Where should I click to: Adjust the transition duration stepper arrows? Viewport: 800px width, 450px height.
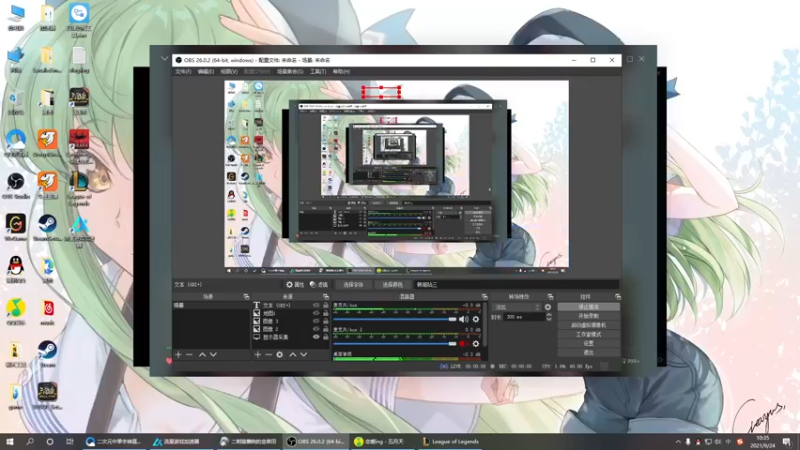pyautogui.click(x=549, y=317)
